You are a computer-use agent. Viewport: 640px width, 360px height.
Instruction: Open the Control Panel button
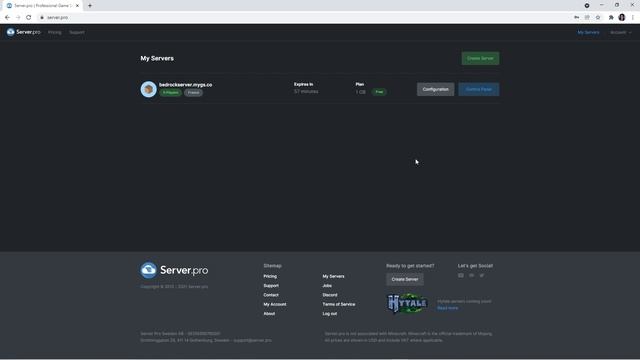479,89
